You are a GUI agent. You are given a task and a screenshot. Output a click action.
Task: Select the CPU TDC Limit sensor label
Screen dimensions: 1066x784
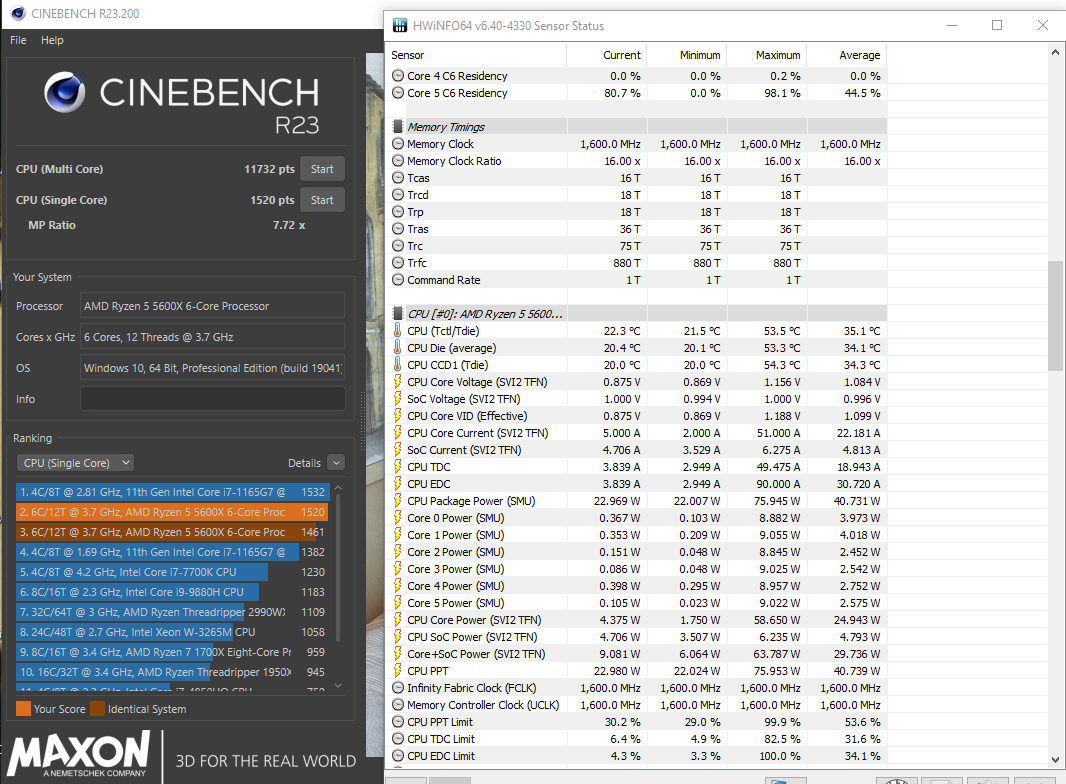[441, 738]
